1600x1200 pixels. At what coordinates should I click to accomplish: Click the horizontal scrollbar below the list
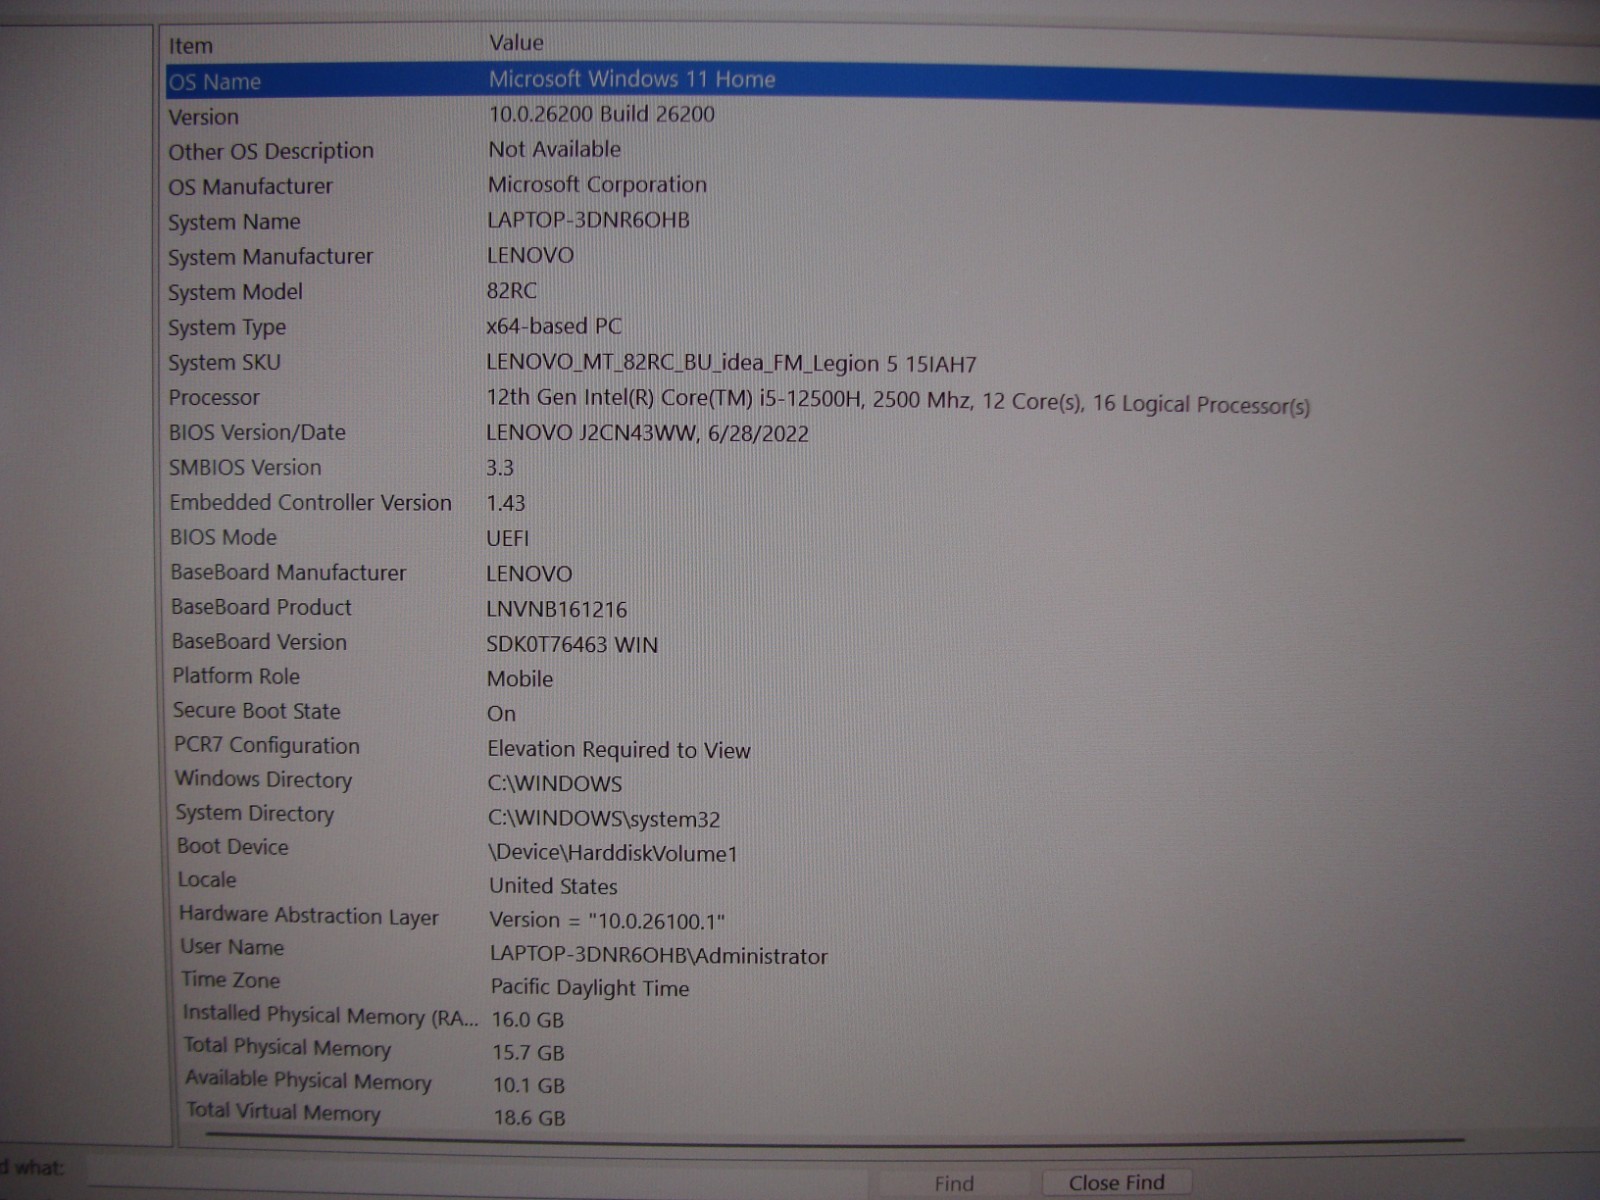click(x=835, y=1138)
